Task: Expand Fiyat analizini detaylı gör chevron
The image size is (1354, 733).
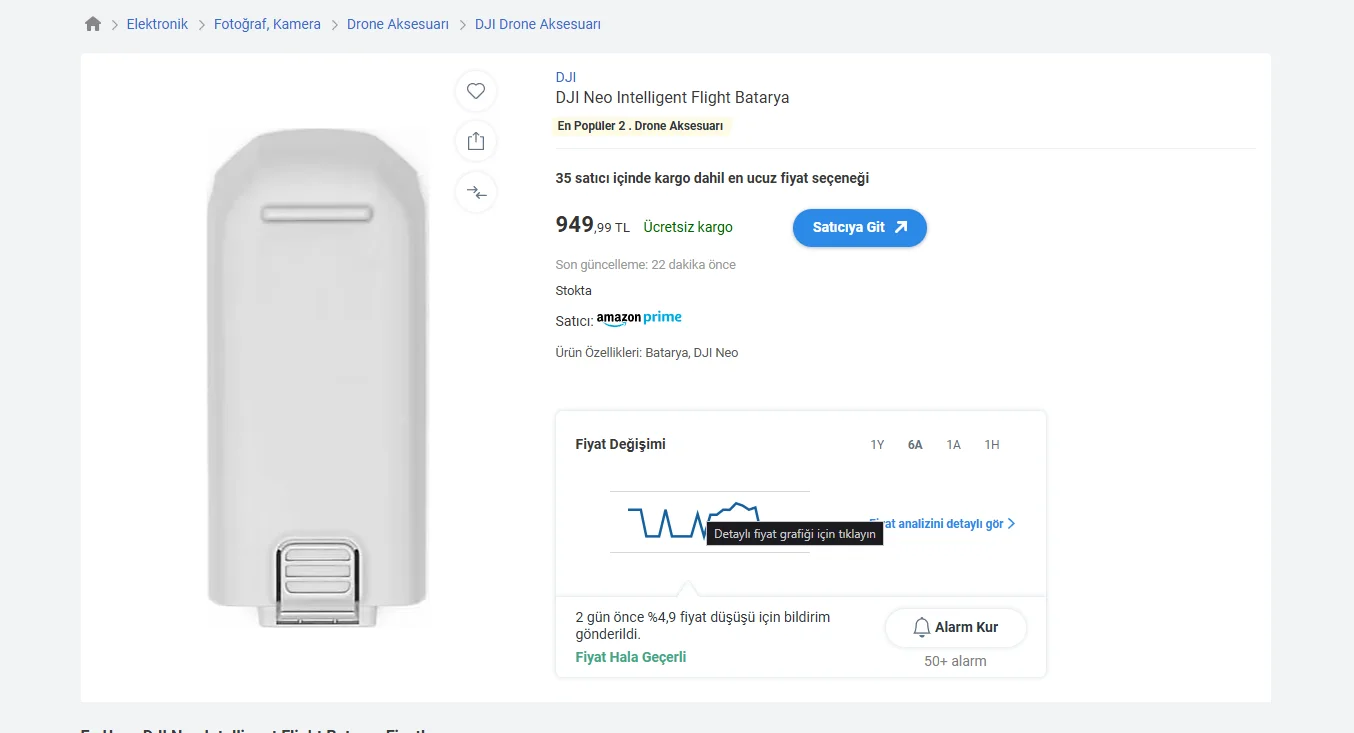Action: pos(1011,524)
